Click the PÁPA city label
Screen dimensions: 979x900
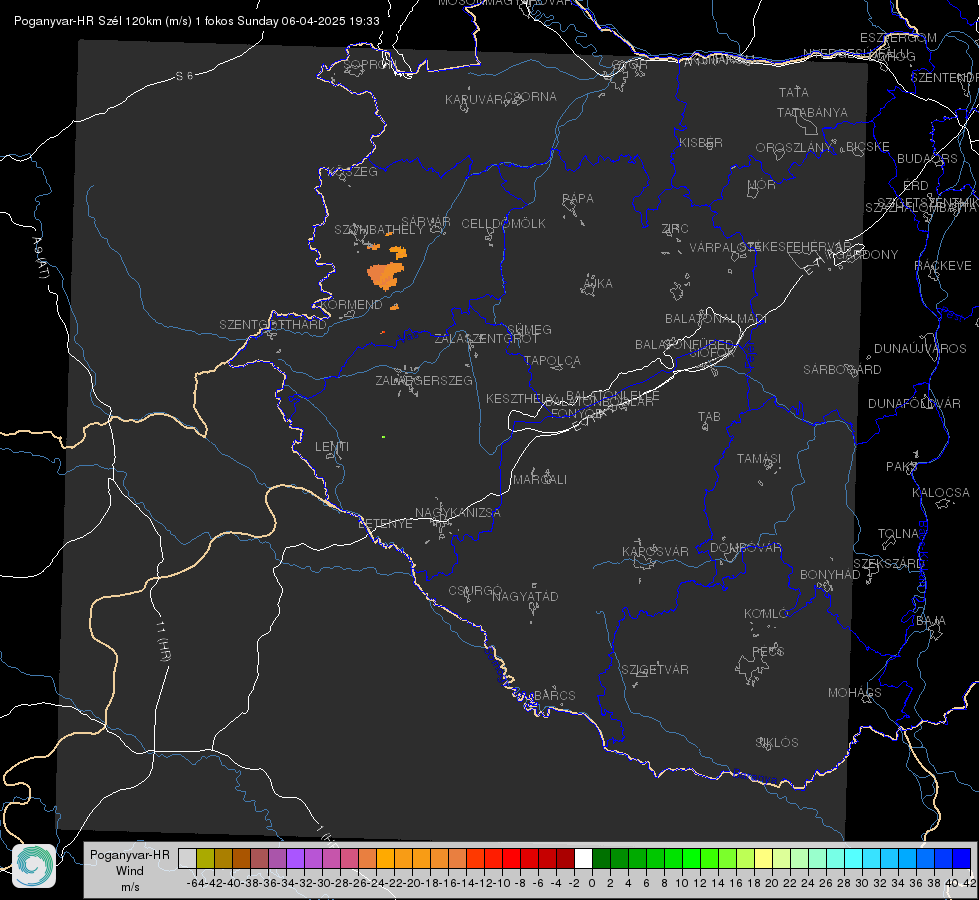[578, 199]
